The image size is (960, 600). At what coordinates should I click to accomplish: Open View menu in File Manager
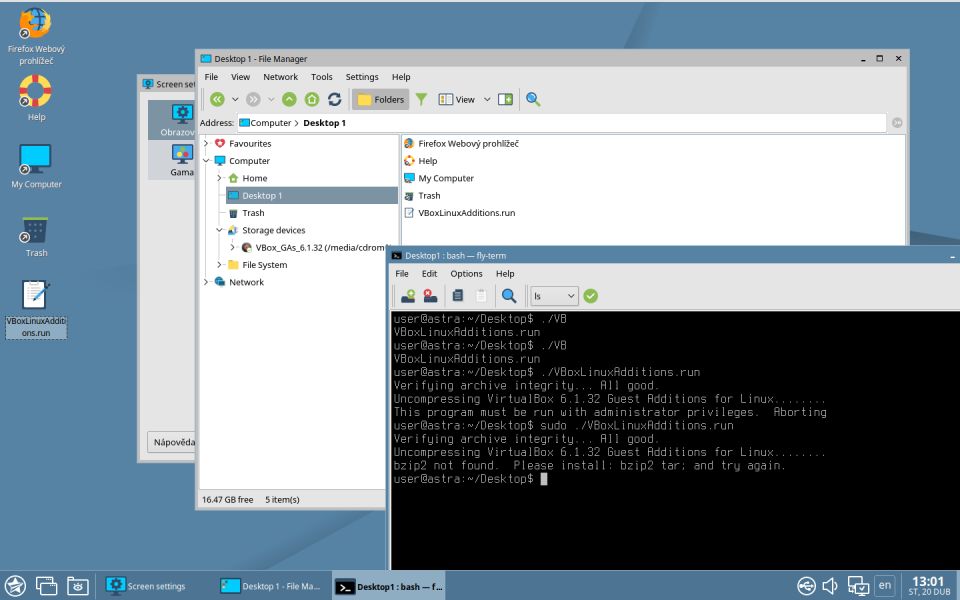tap(240, 77)
